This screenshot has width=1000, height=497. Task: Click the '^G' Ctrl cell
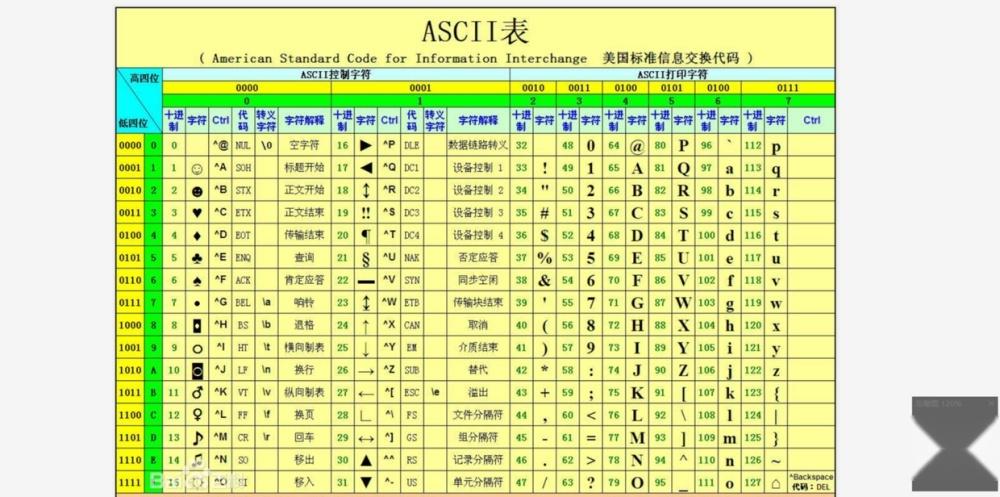point(221,303)
